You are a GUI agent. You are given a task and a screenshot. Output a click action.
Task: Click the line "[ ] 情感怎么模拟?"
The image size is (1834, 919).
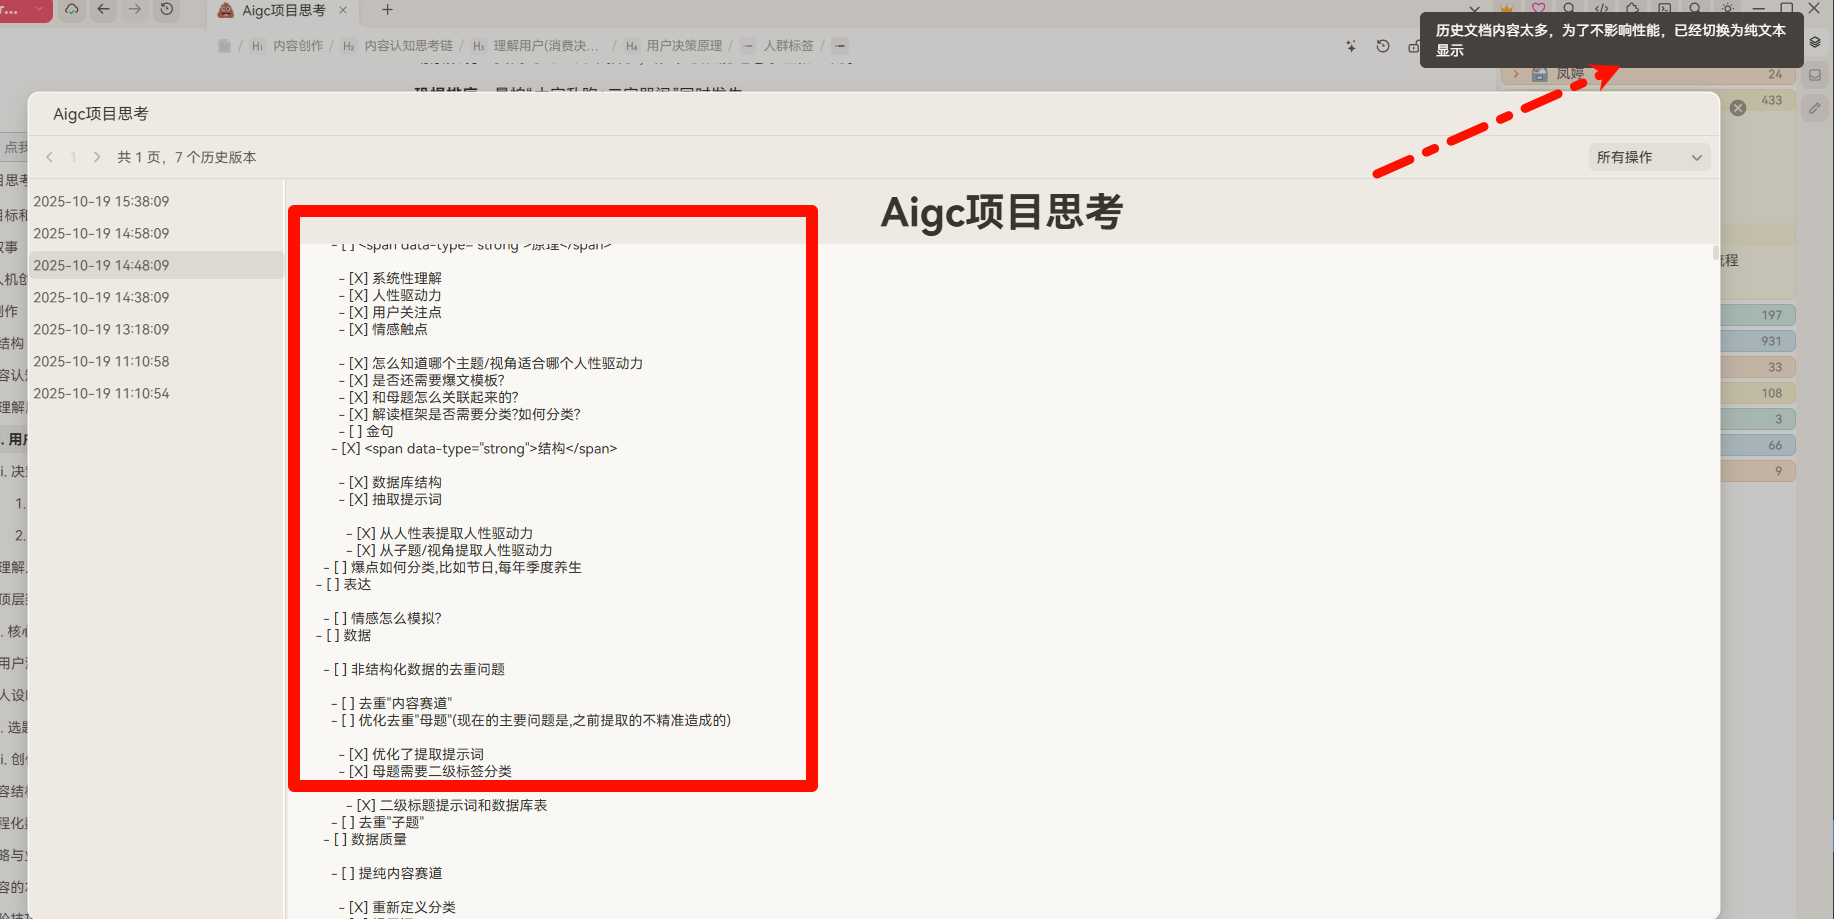[x=382, y=618]
